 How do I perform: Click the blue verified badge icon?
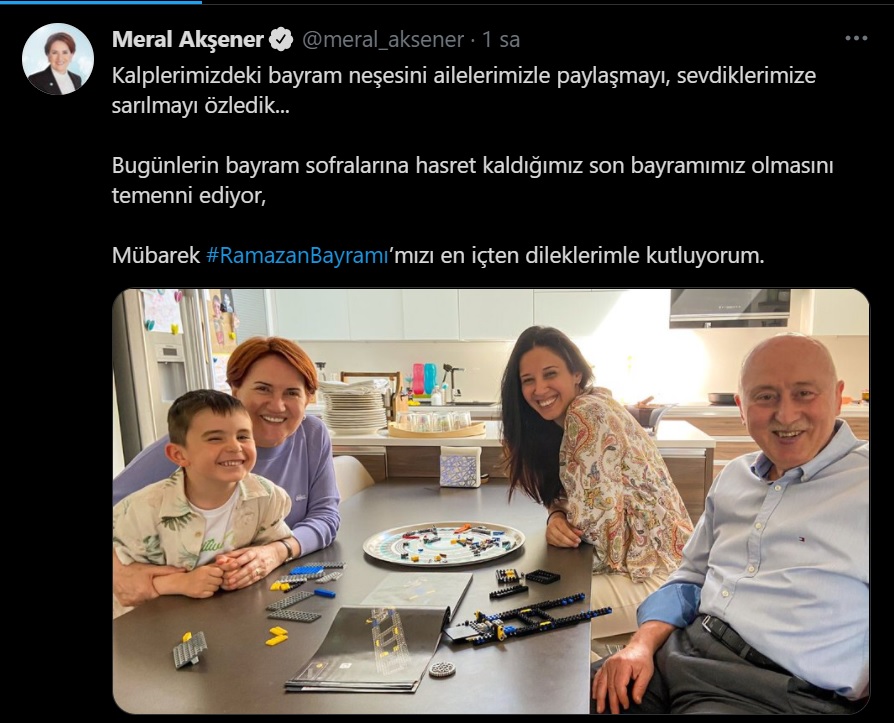point(281,39)
